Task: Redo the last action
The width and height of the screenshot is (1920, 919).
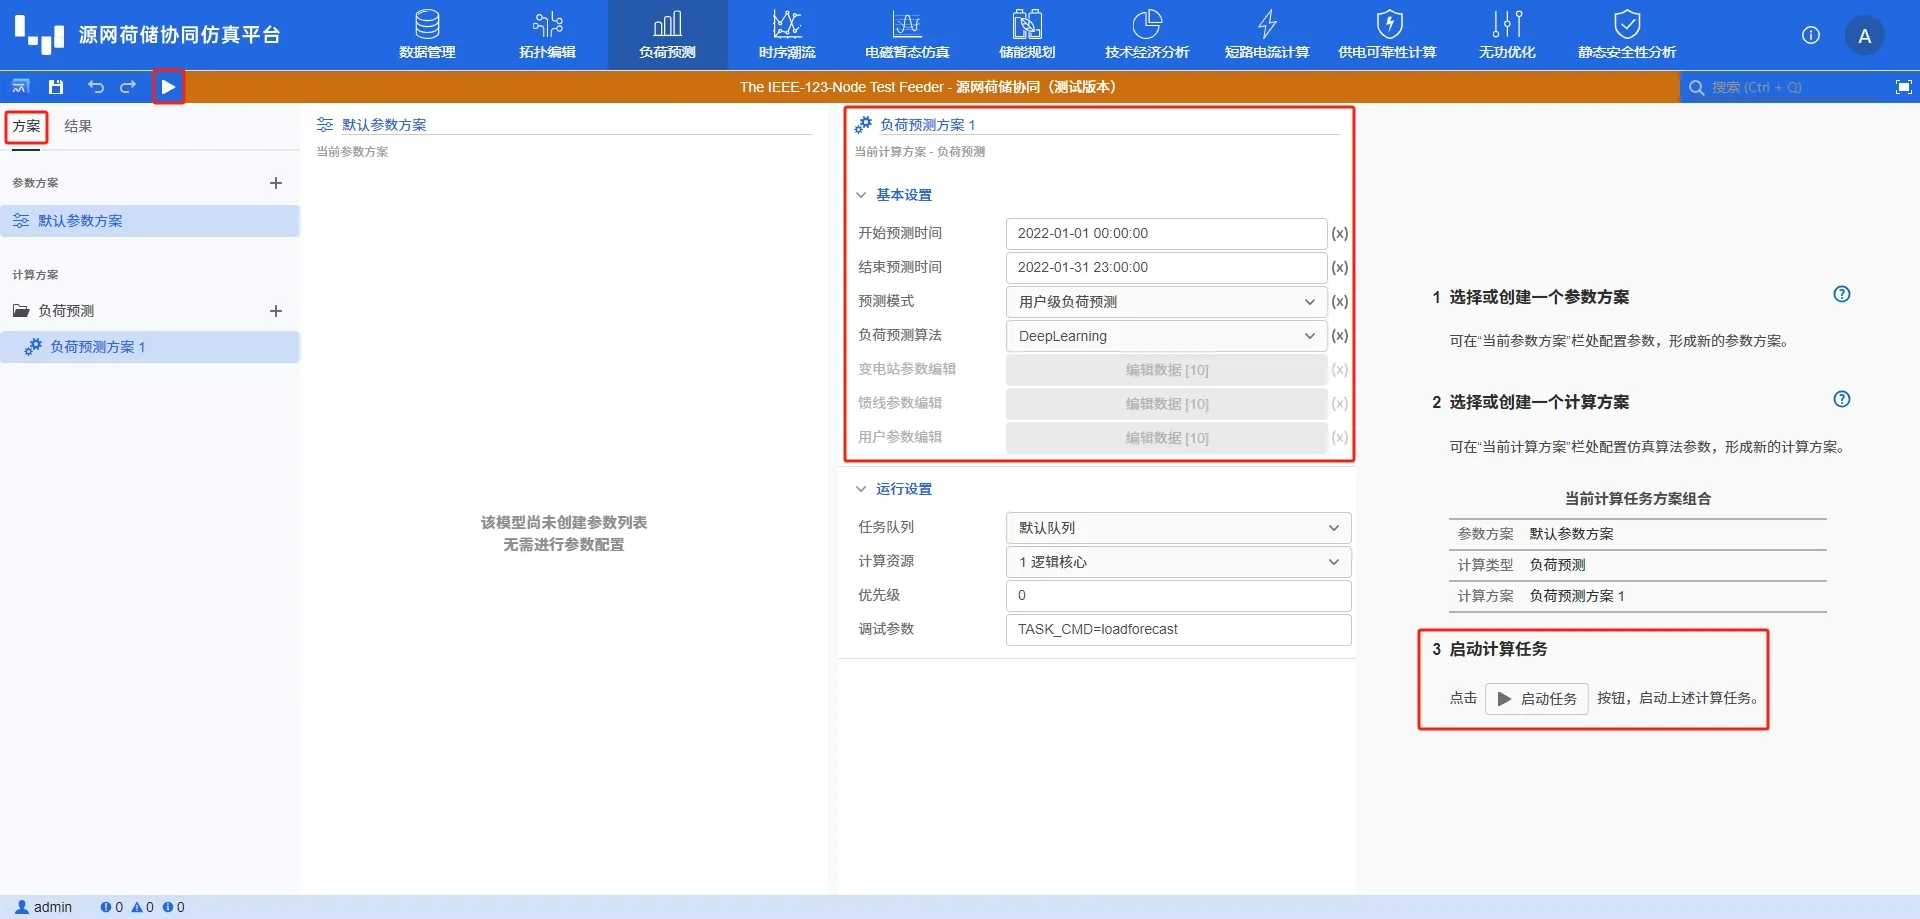Action: tap(128, 87)
